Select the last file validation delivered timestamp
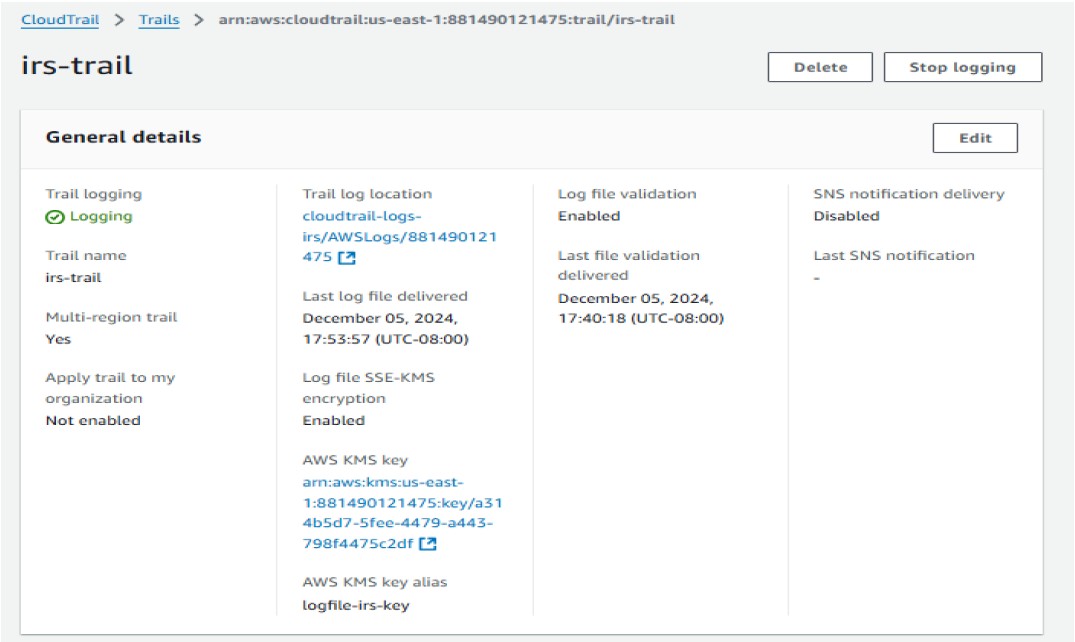Viewport: 1075px width, 642px height. [x=641, y=308]
